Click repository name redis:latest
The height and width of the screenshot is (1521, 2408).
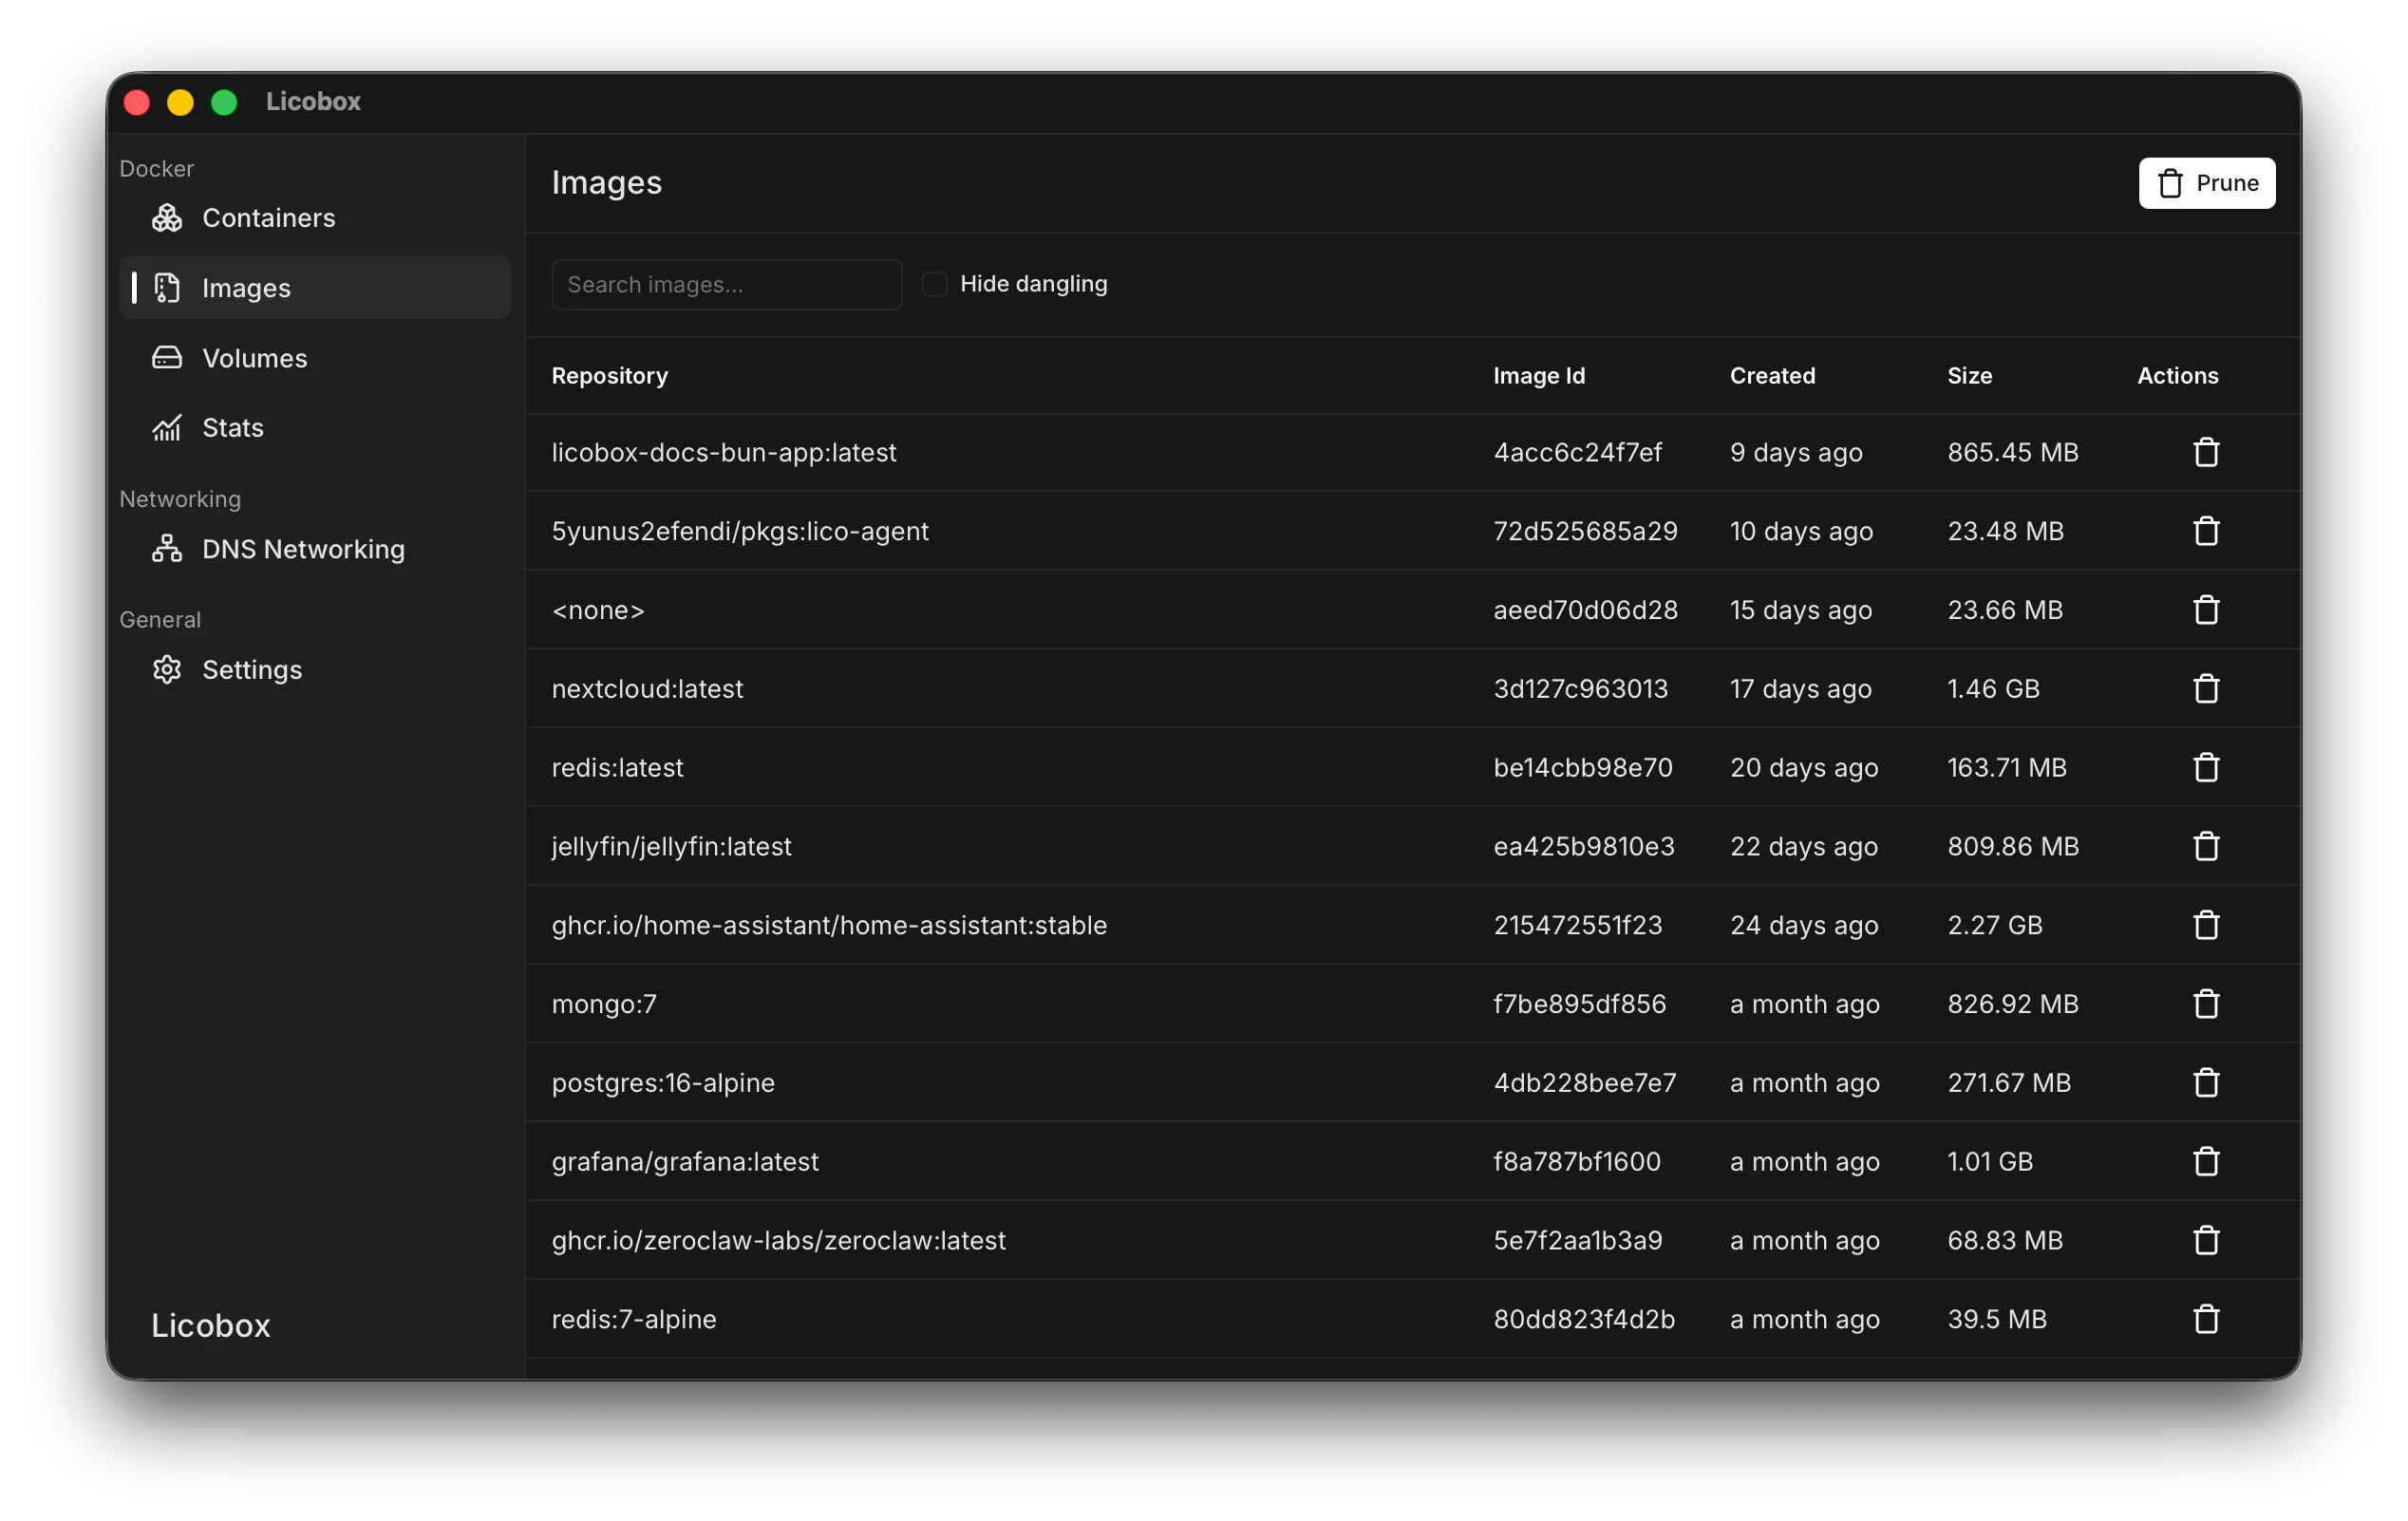[x=617, y=768]
